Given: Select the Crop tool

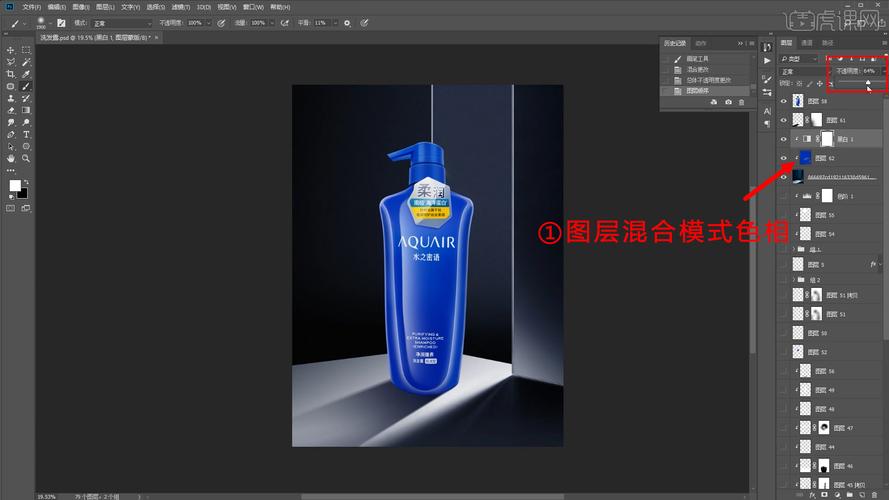Looking at the screenshot, I should [10, 74].
